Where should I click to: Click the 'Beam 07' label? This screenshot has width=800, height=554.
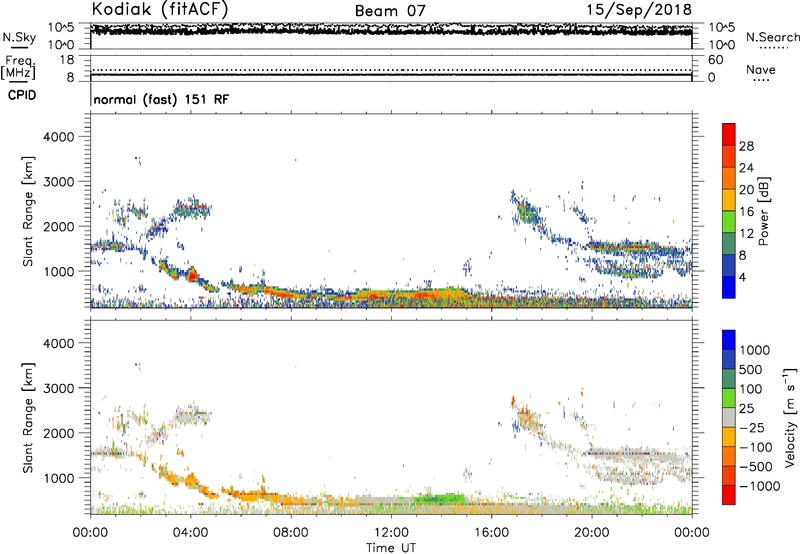click(390, 11)
